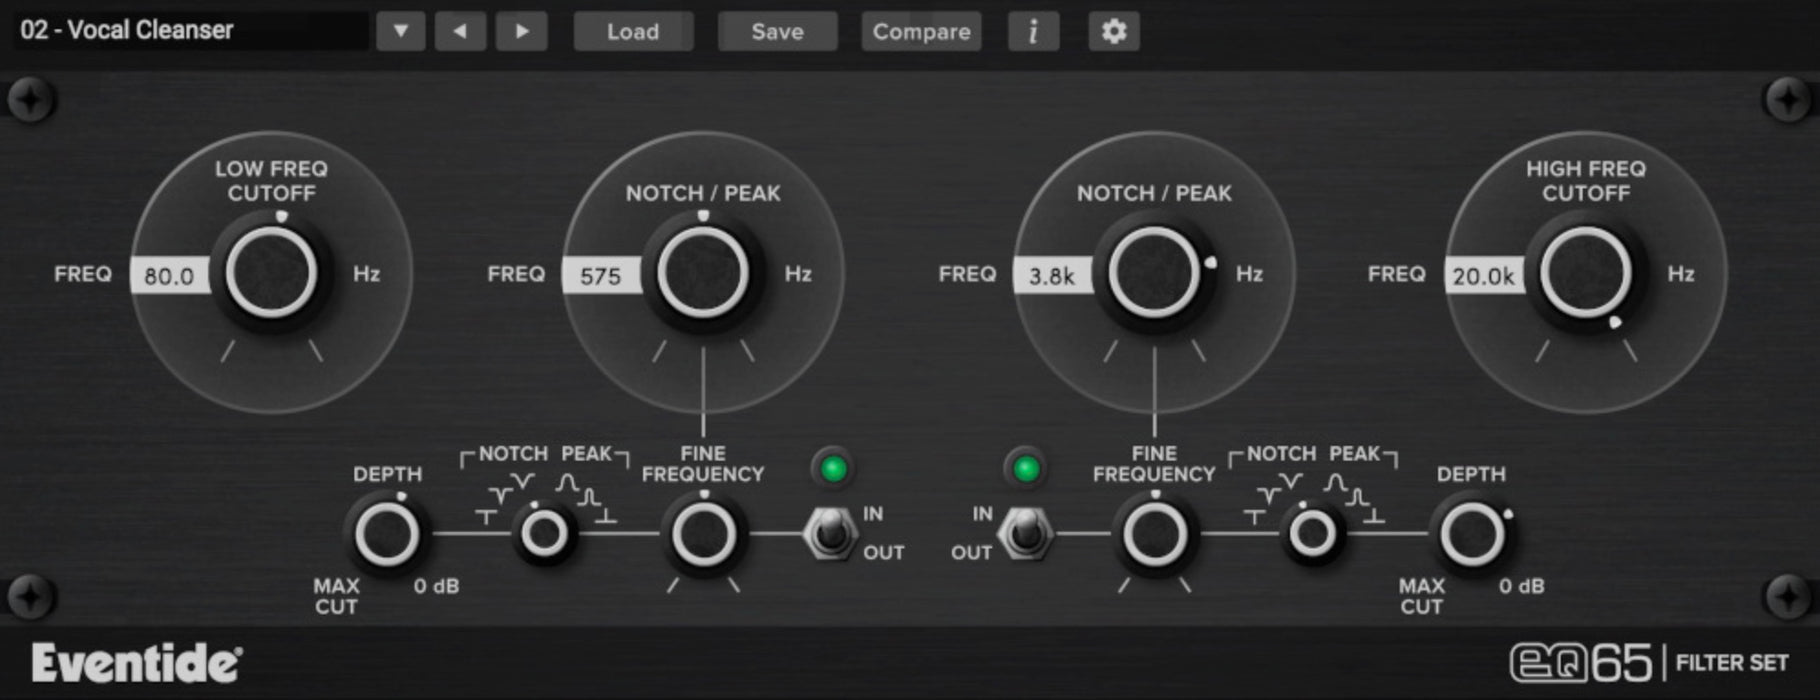Toggle the left notch/peak IN/OUT switch
This screenshot has height=700, width=1820.
[829, 533]
